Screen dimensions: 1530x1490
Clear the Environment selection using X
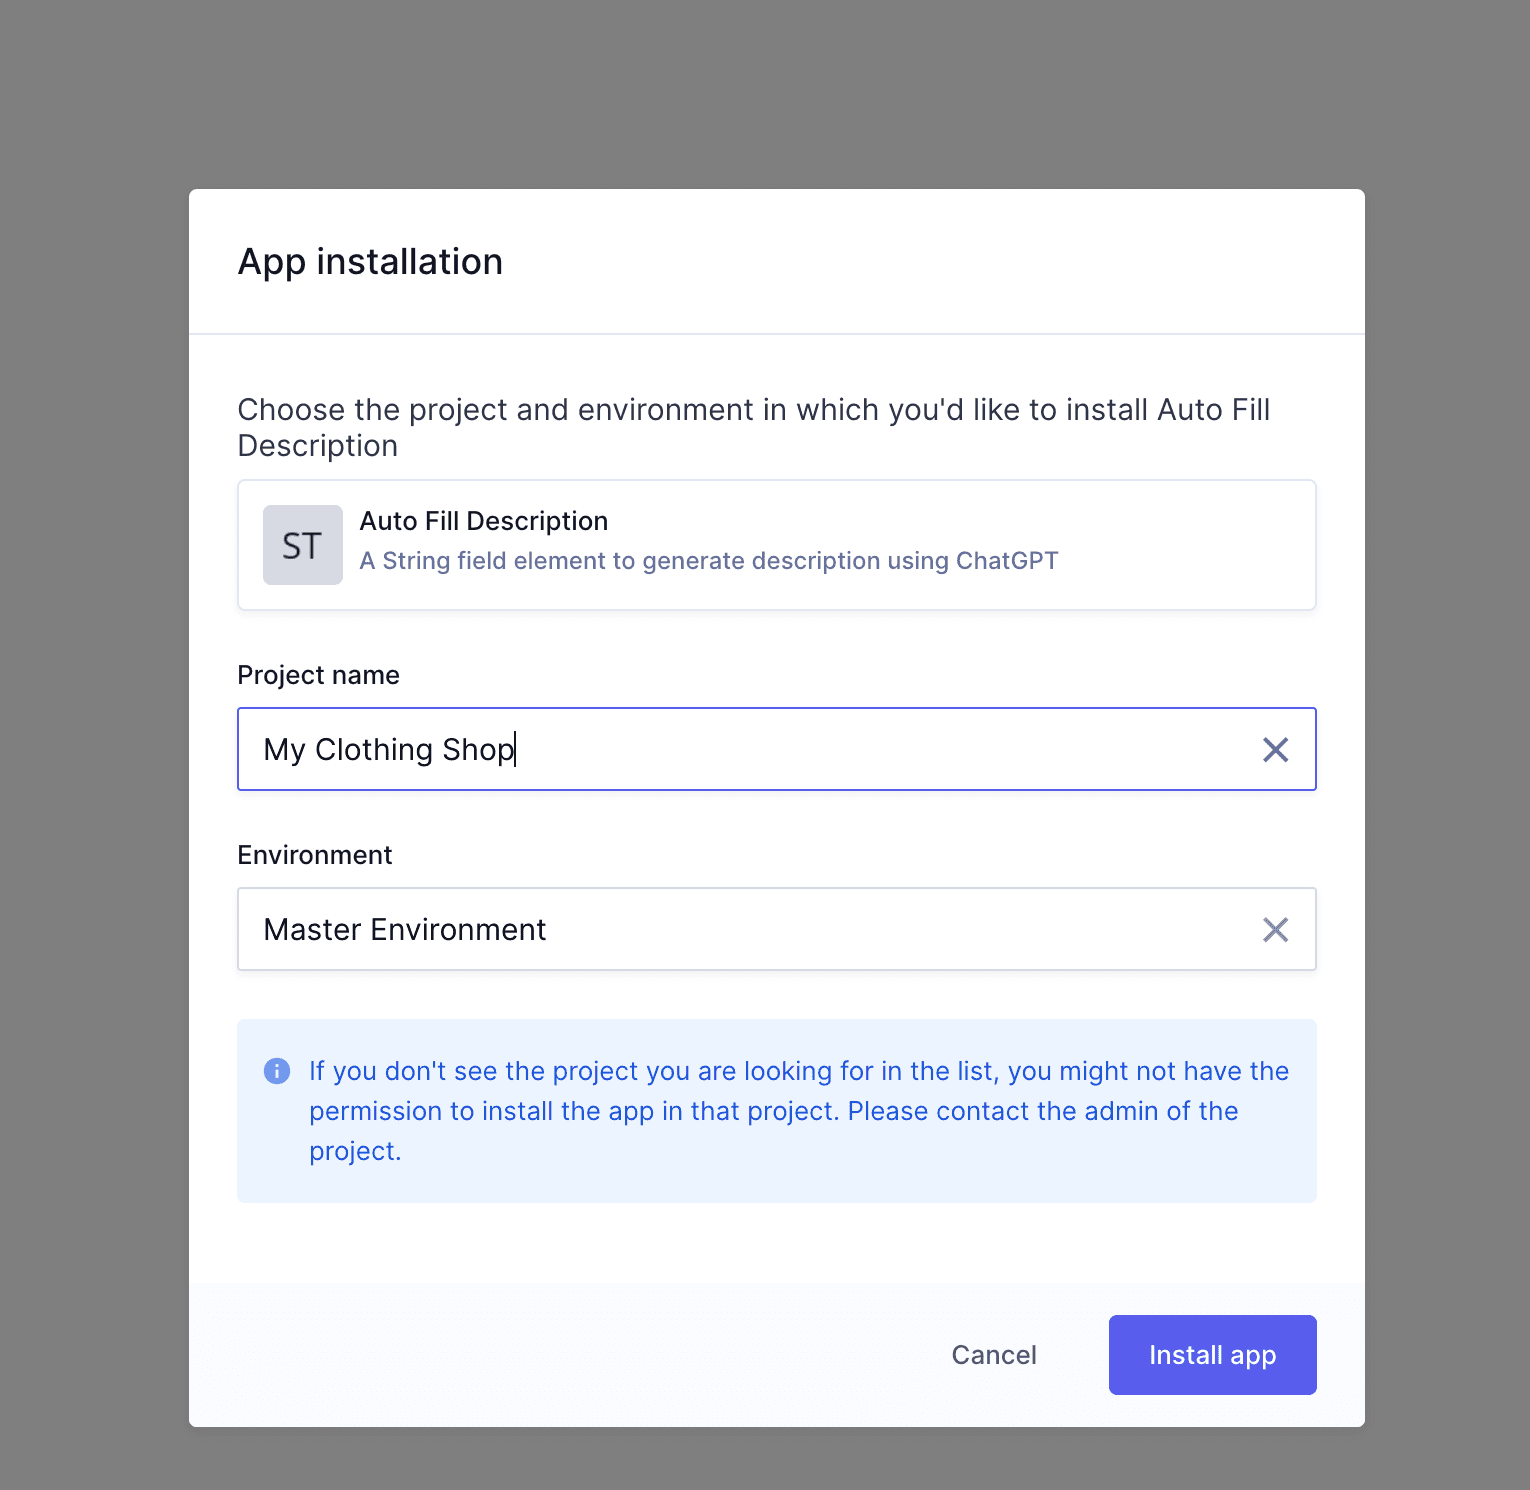[x=1275, y=930]
